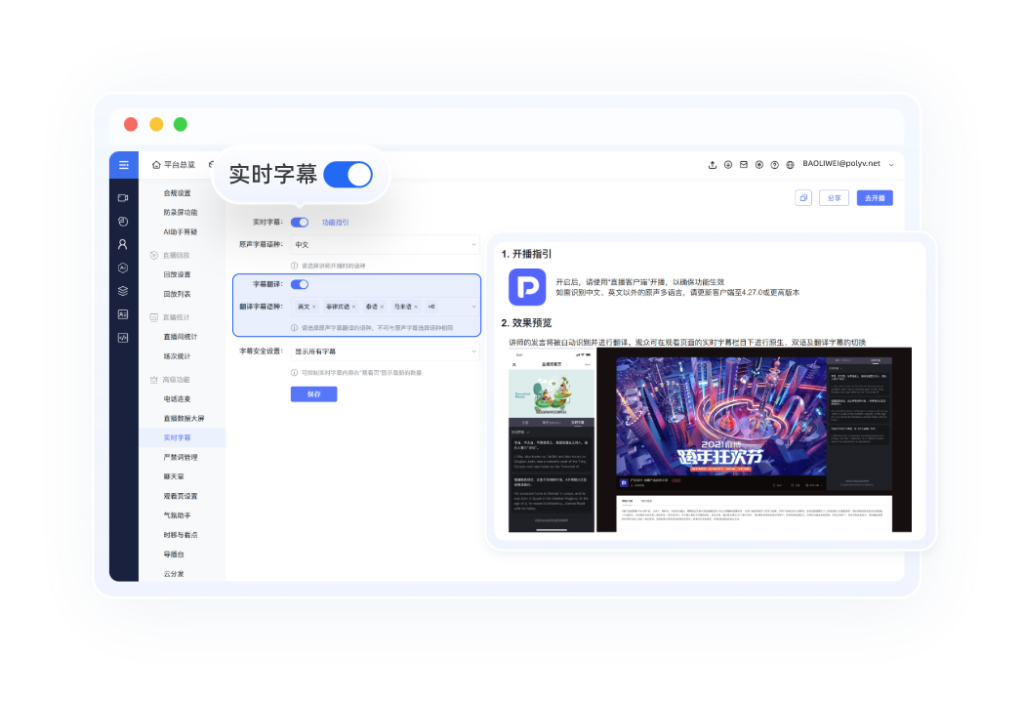Click the help question mark icon
Viewport: 1024px width, 701px height.
[x=774, y=164]
